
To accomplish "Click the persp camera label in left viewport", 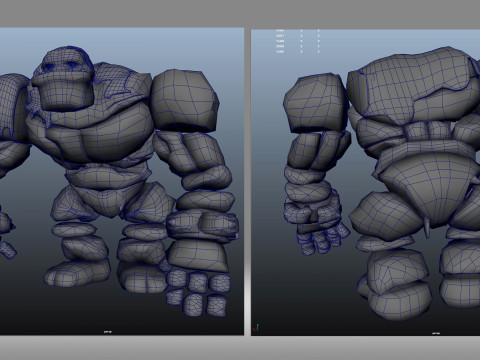I will pos(108,332).
